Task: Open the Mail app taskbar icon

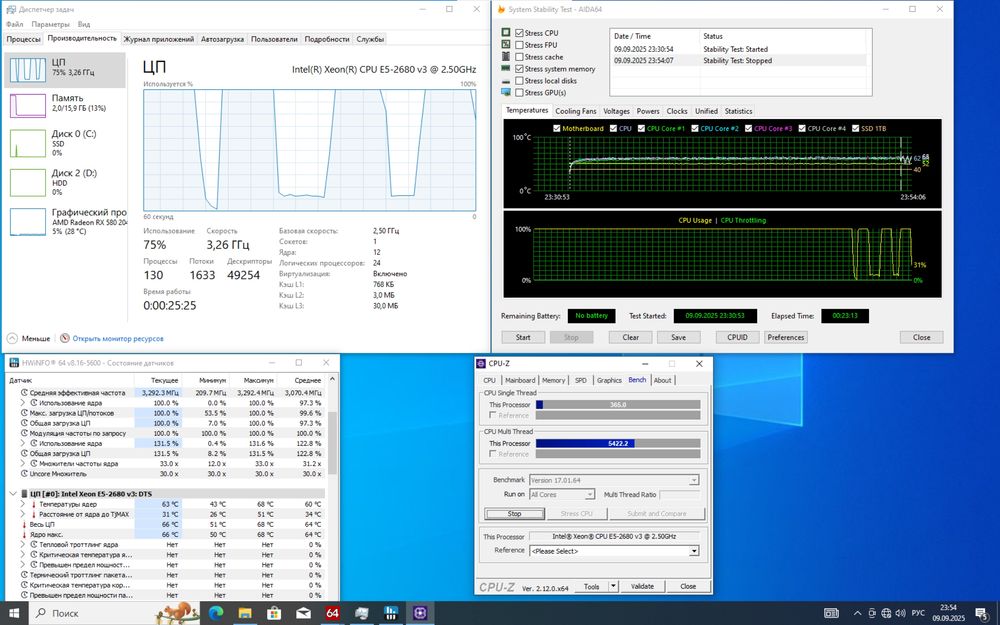Action: (x=304, y=613)
